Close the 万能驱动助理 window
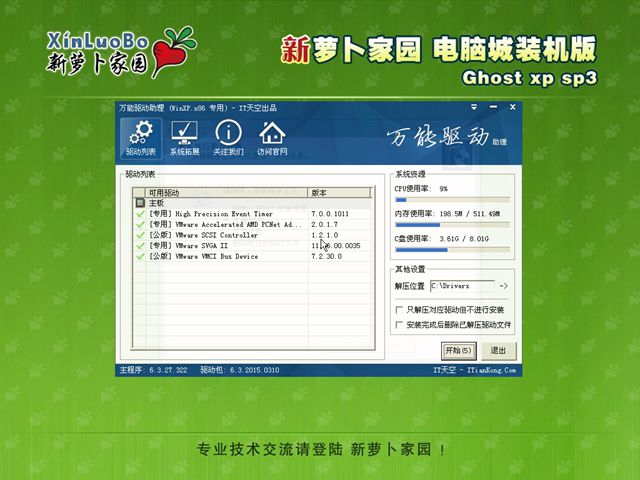Image resolution: width=640 pixels, height=480 pixels. click(513, 107)
